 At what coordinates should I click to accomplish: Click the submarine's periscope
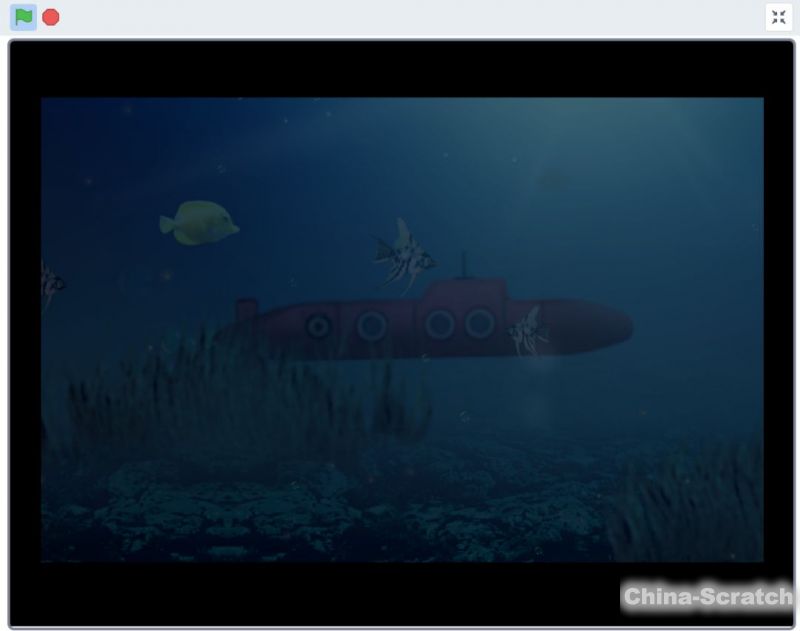point(462,266)
